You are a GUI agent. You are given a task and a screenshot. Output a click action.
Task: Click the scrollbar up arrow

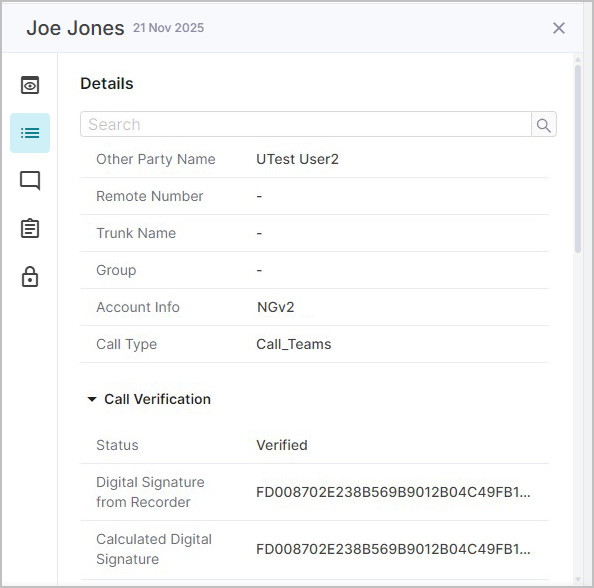(x=578, y=60)
